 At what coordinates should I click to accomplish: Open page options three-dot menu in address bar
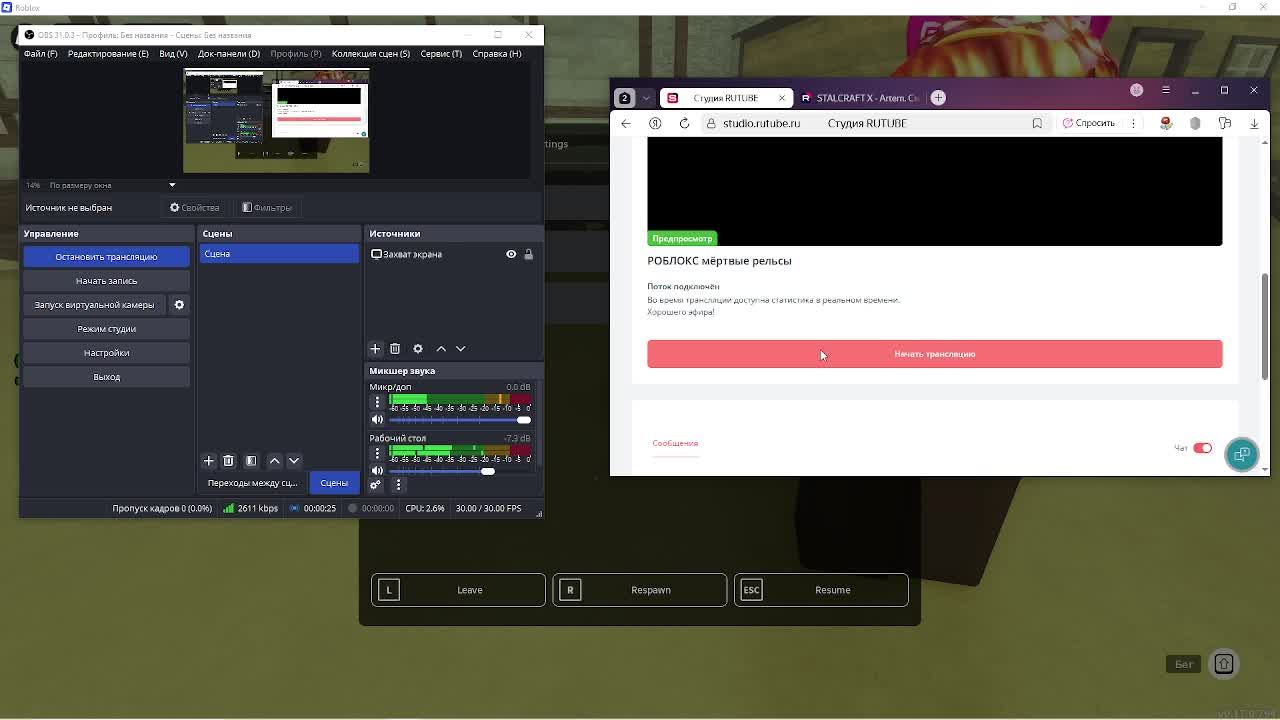[1133, 123]
